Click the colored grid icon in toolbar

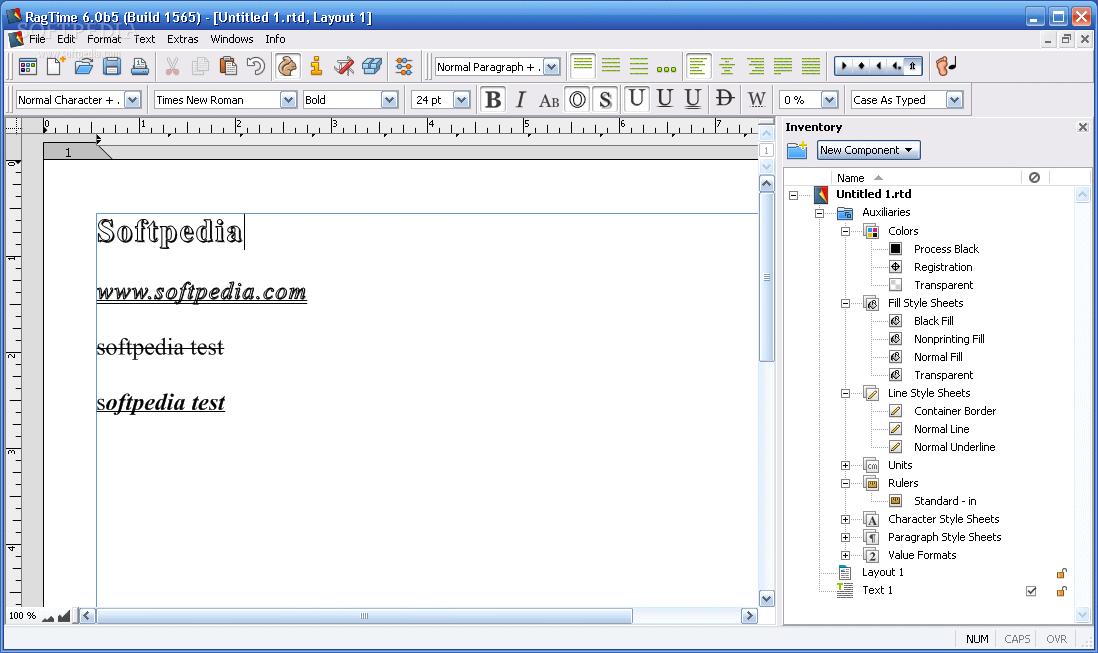[27, 66]
